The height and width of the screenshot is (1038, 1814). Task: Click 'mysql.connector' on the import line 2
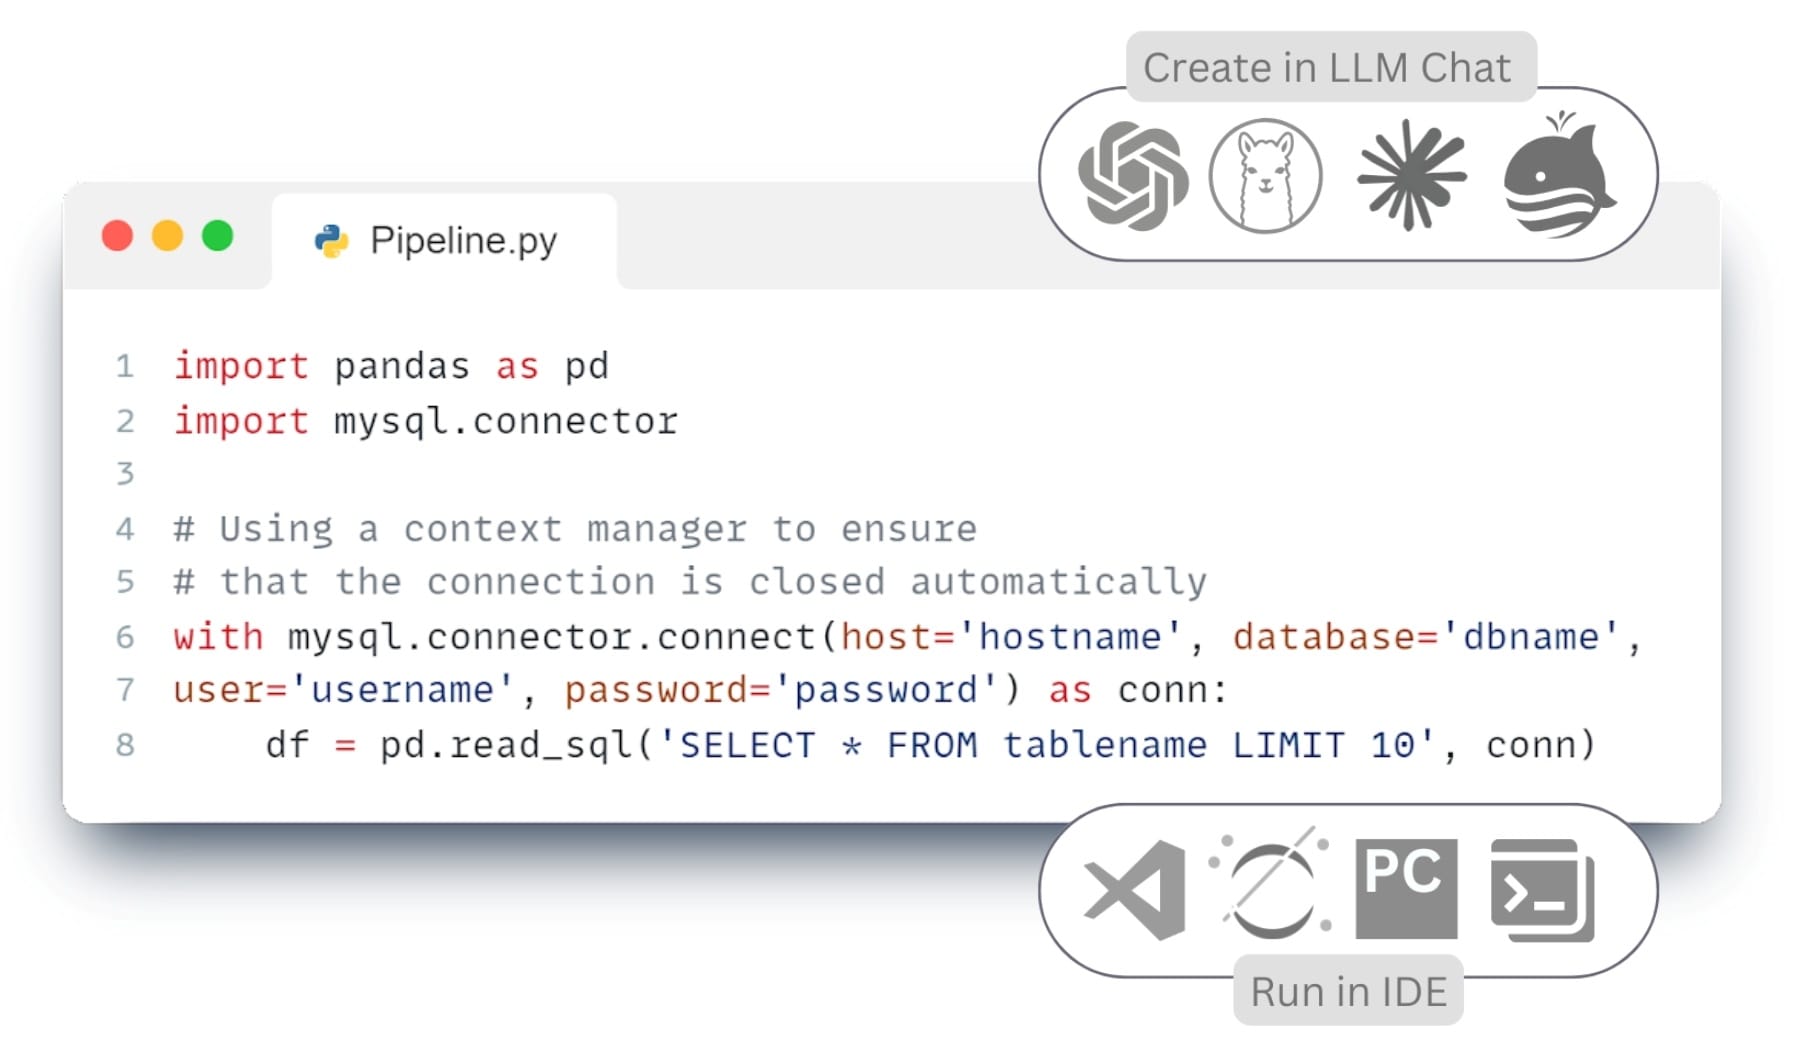pos(506,421)
